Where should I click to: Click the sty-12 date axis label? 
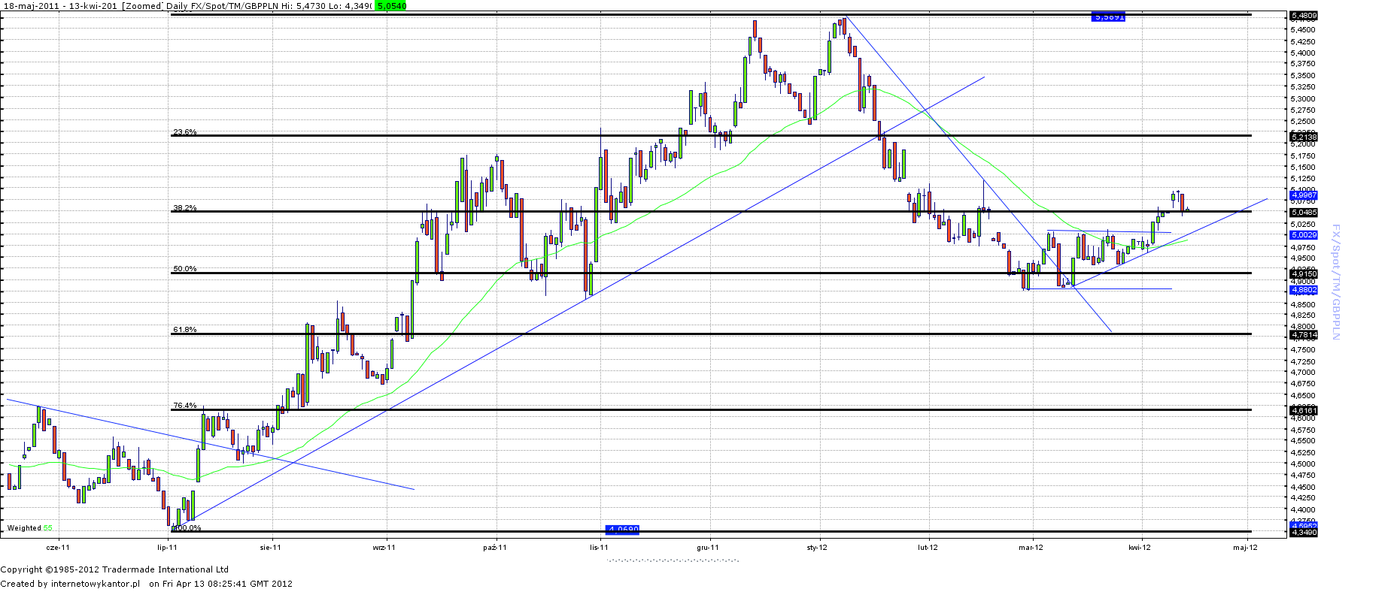coord(817,548)
